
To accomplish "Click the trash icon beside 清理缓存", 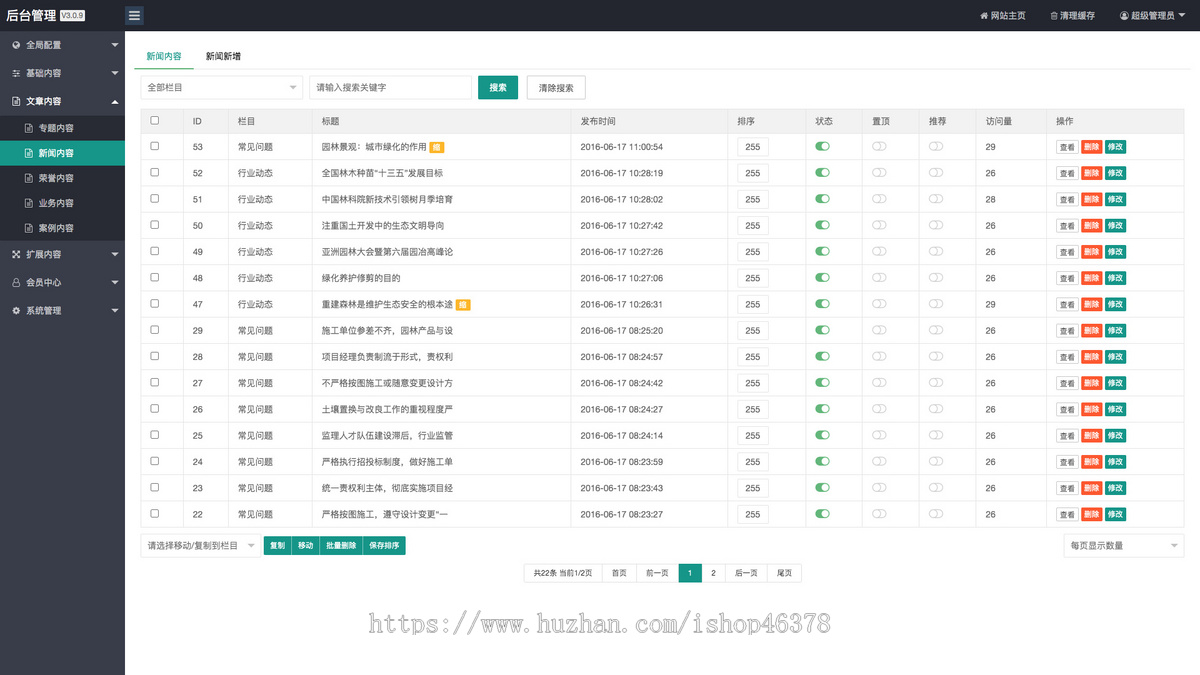I will (x=1054, y=16).
